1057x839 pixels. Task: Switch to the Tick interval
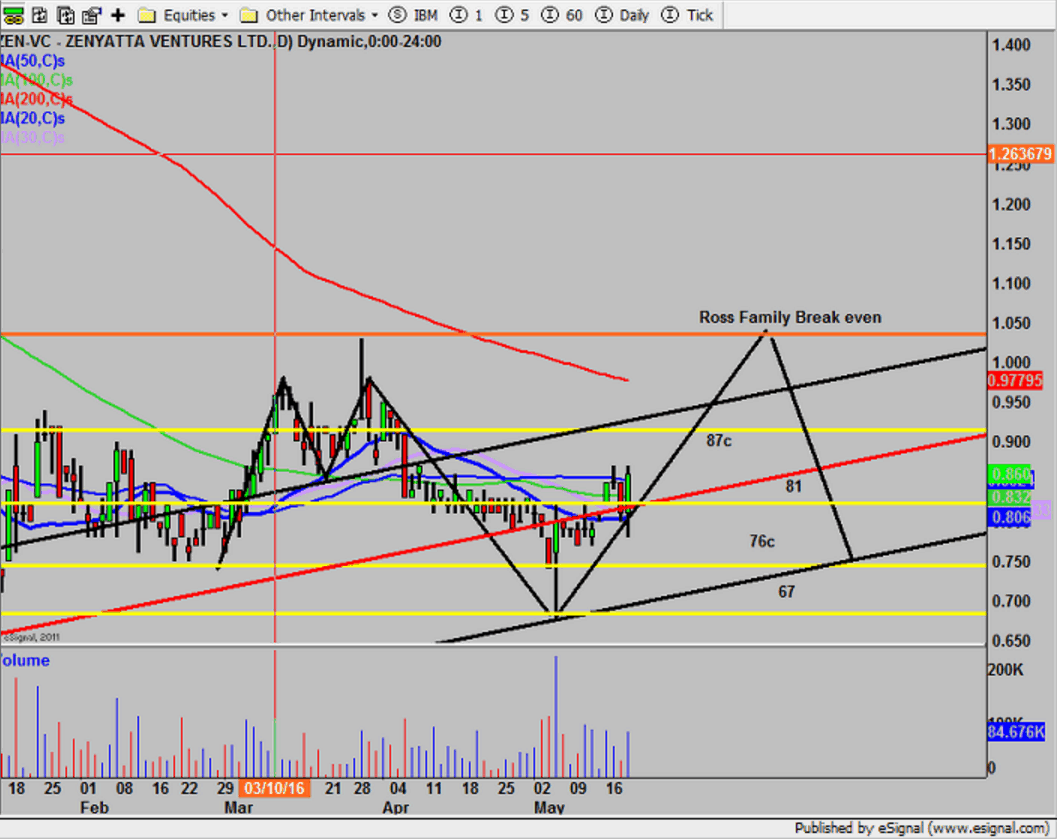click(x=687, y=15)
